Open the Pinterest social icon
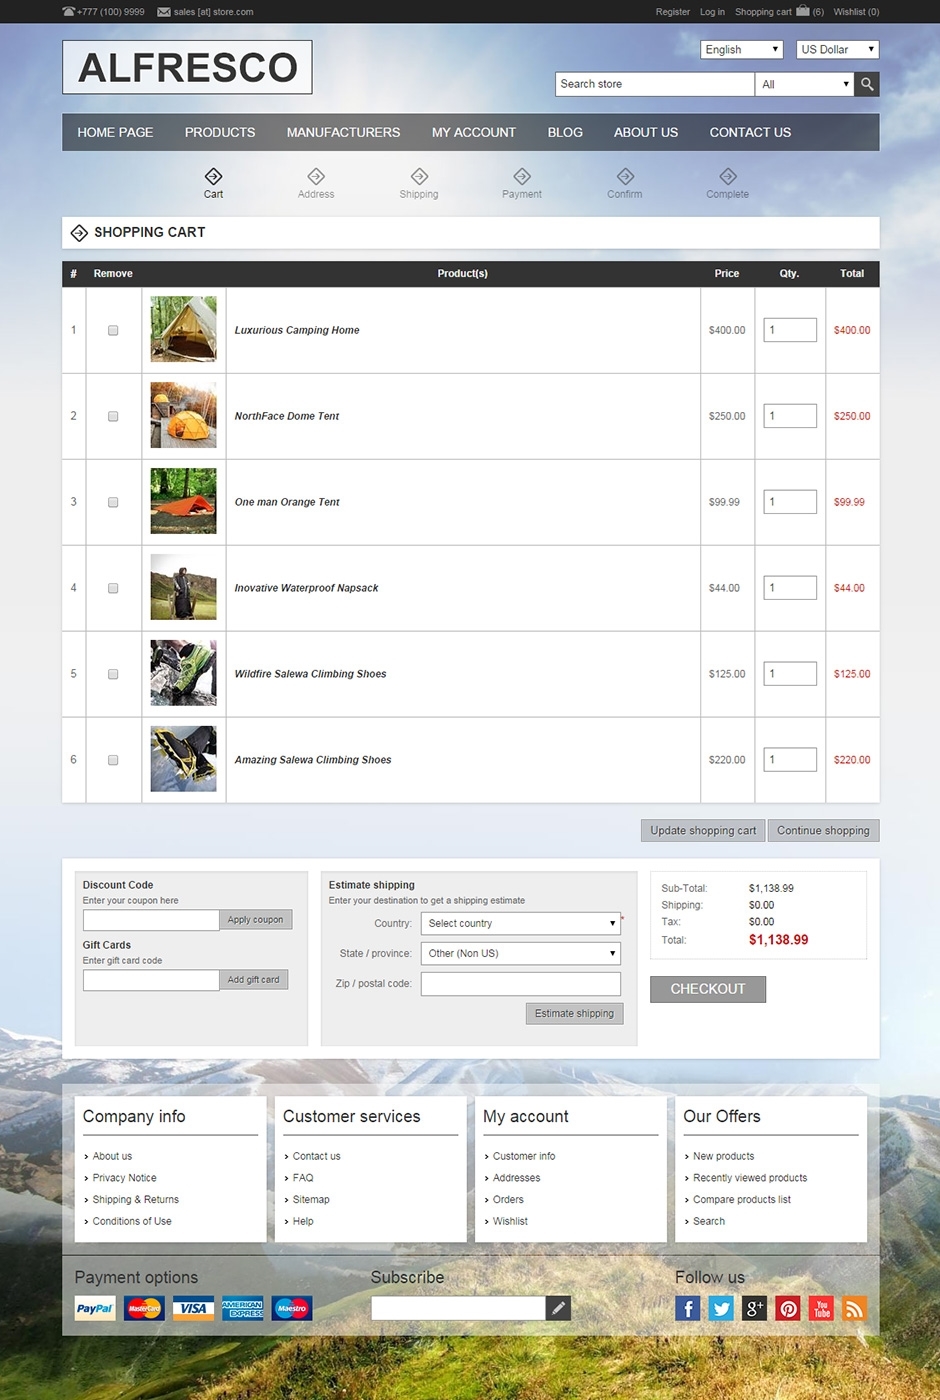The height and width of the screenshot is (1400, 940). (x=788, y=1308)
